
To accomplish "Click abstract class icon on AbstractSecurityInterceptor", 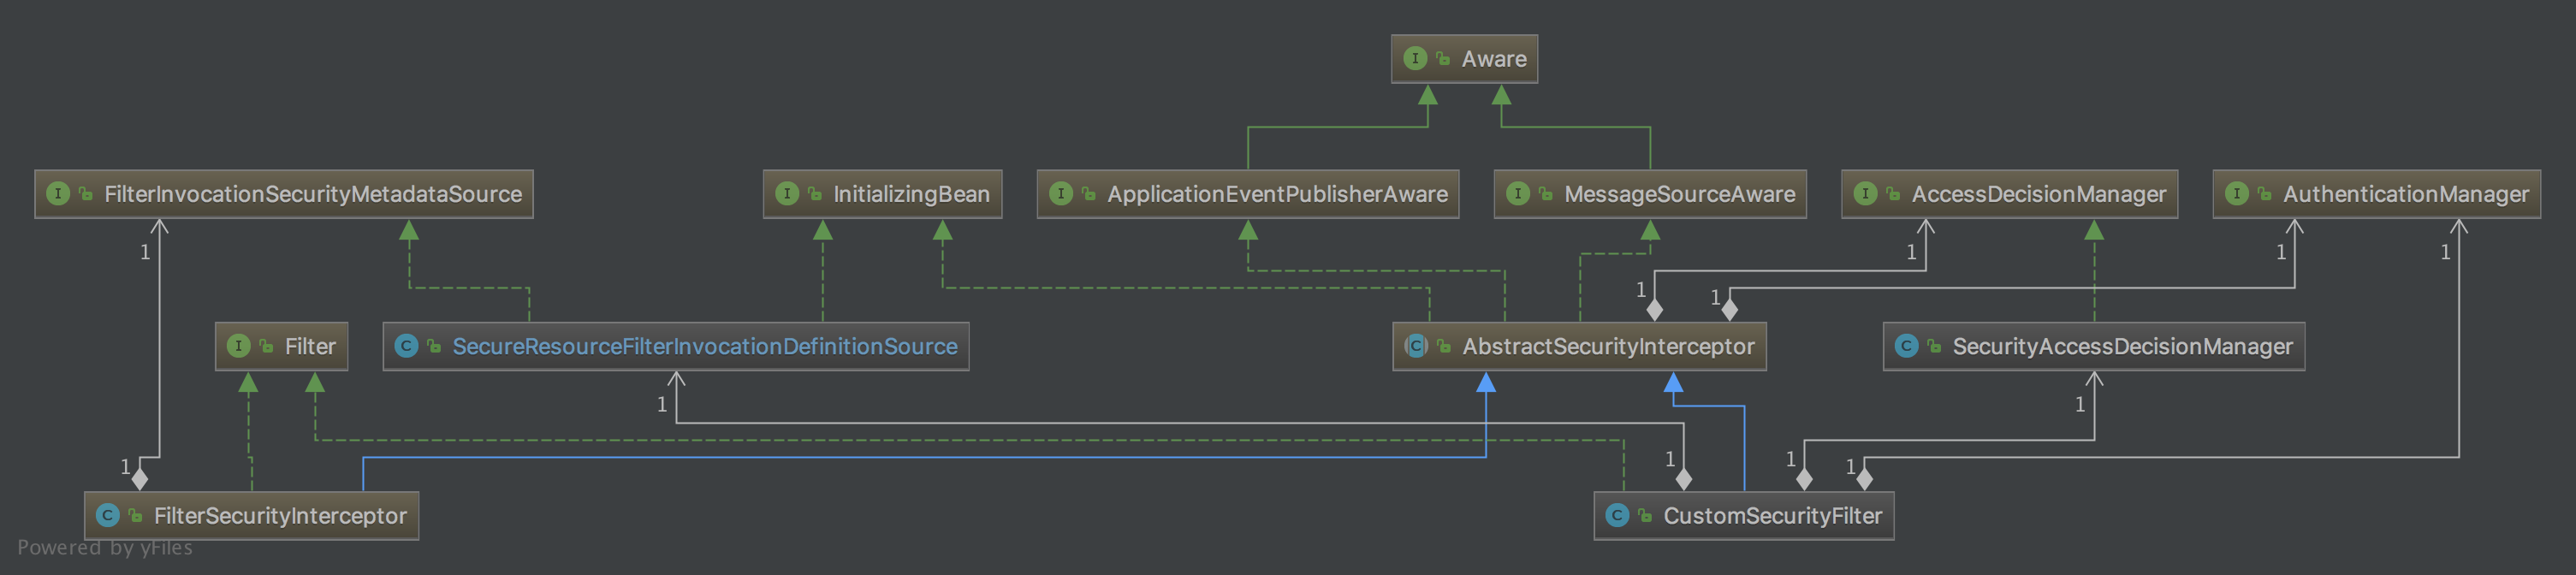I will click(x=1415, y=346).
